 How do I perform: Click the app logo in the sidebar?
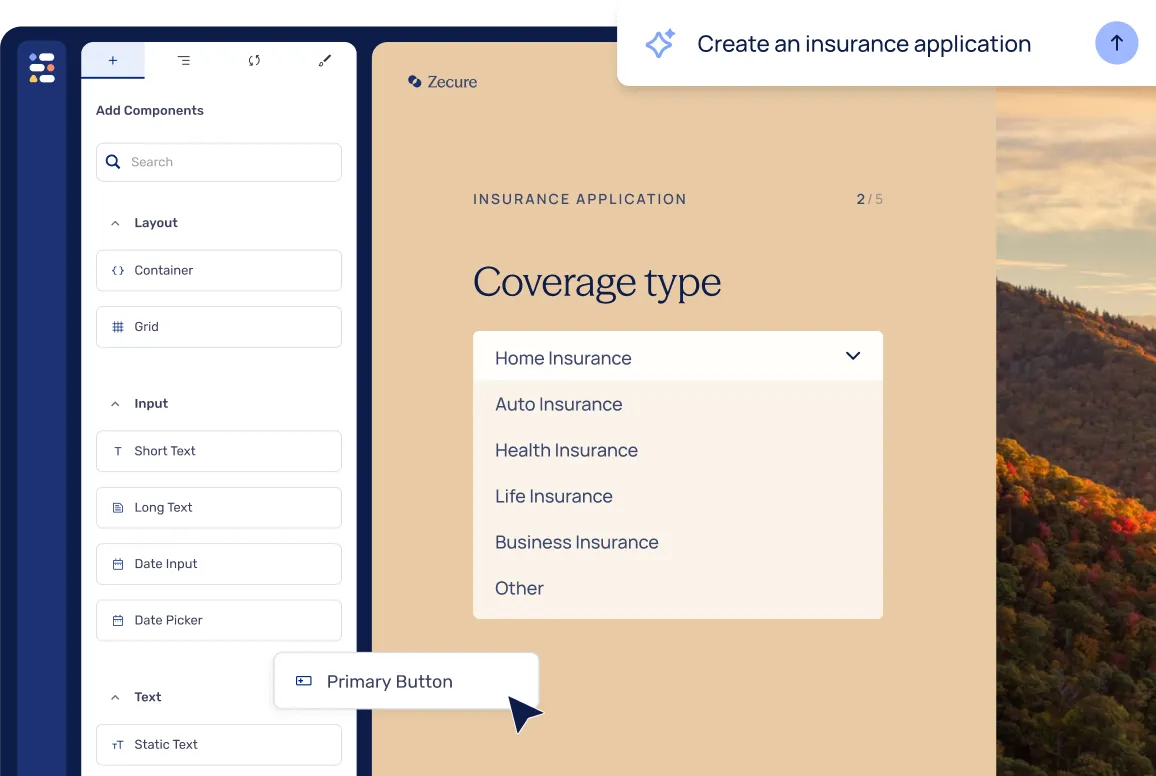pos(42,68)
